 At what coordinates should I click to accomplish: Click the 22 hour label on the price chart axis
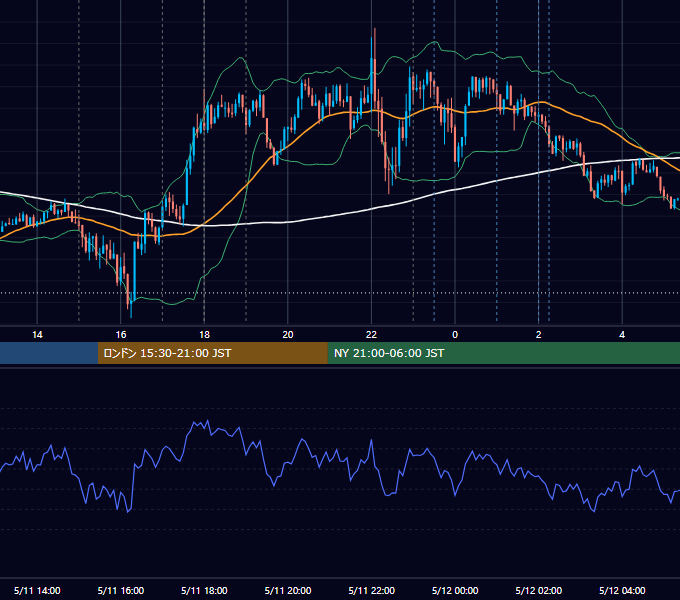pyautogui.click(x=371, y=335)
